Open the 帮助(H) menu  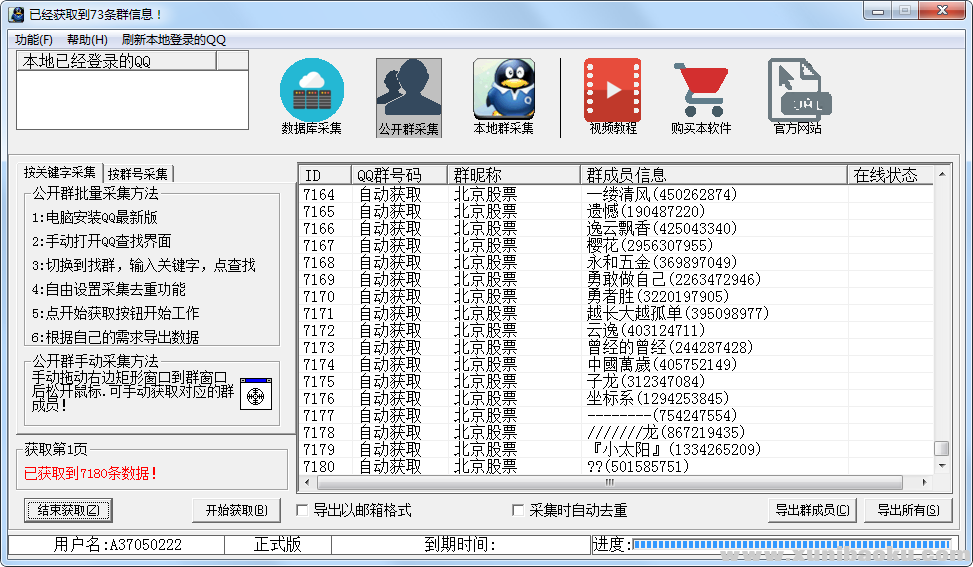[87, 40]
